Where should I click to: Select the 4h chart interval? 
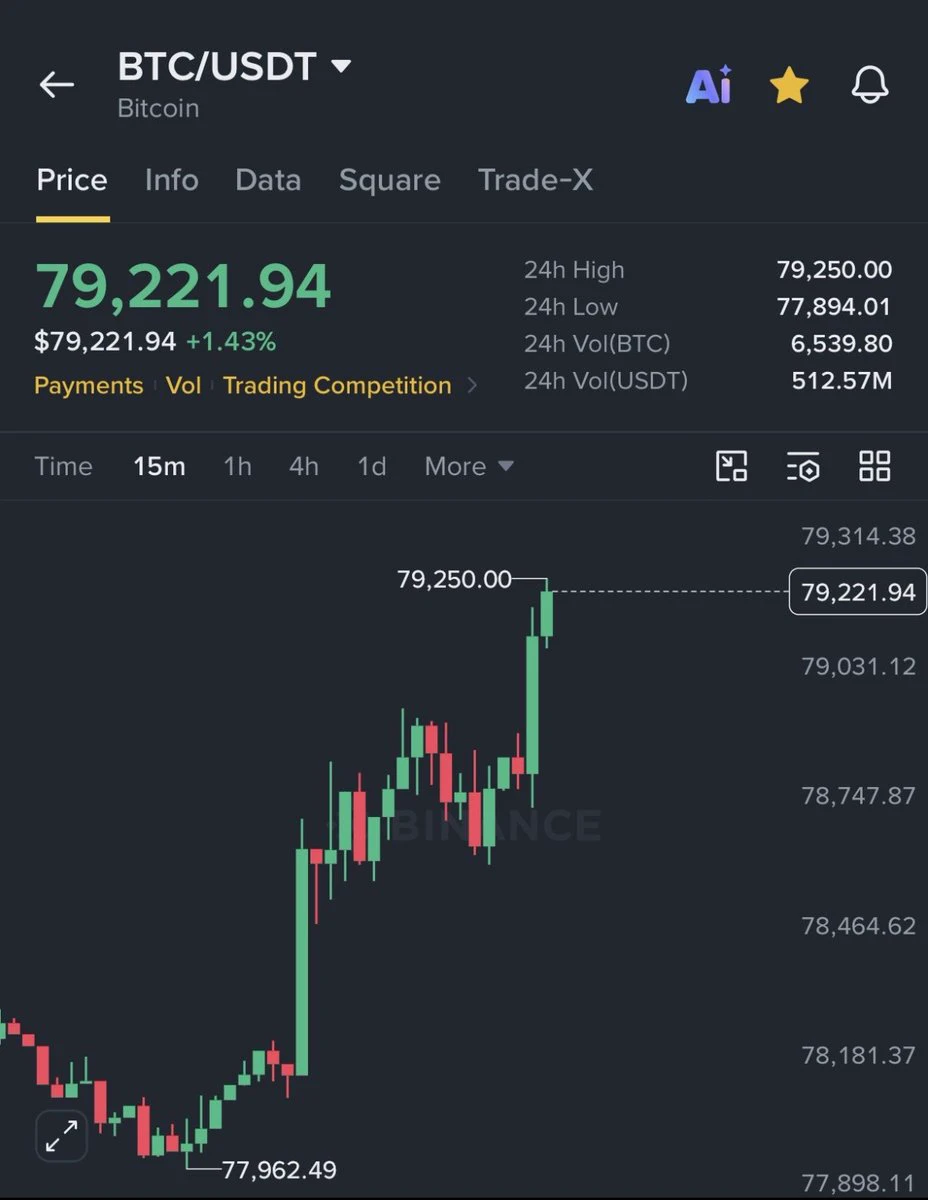tap(304, 466)
